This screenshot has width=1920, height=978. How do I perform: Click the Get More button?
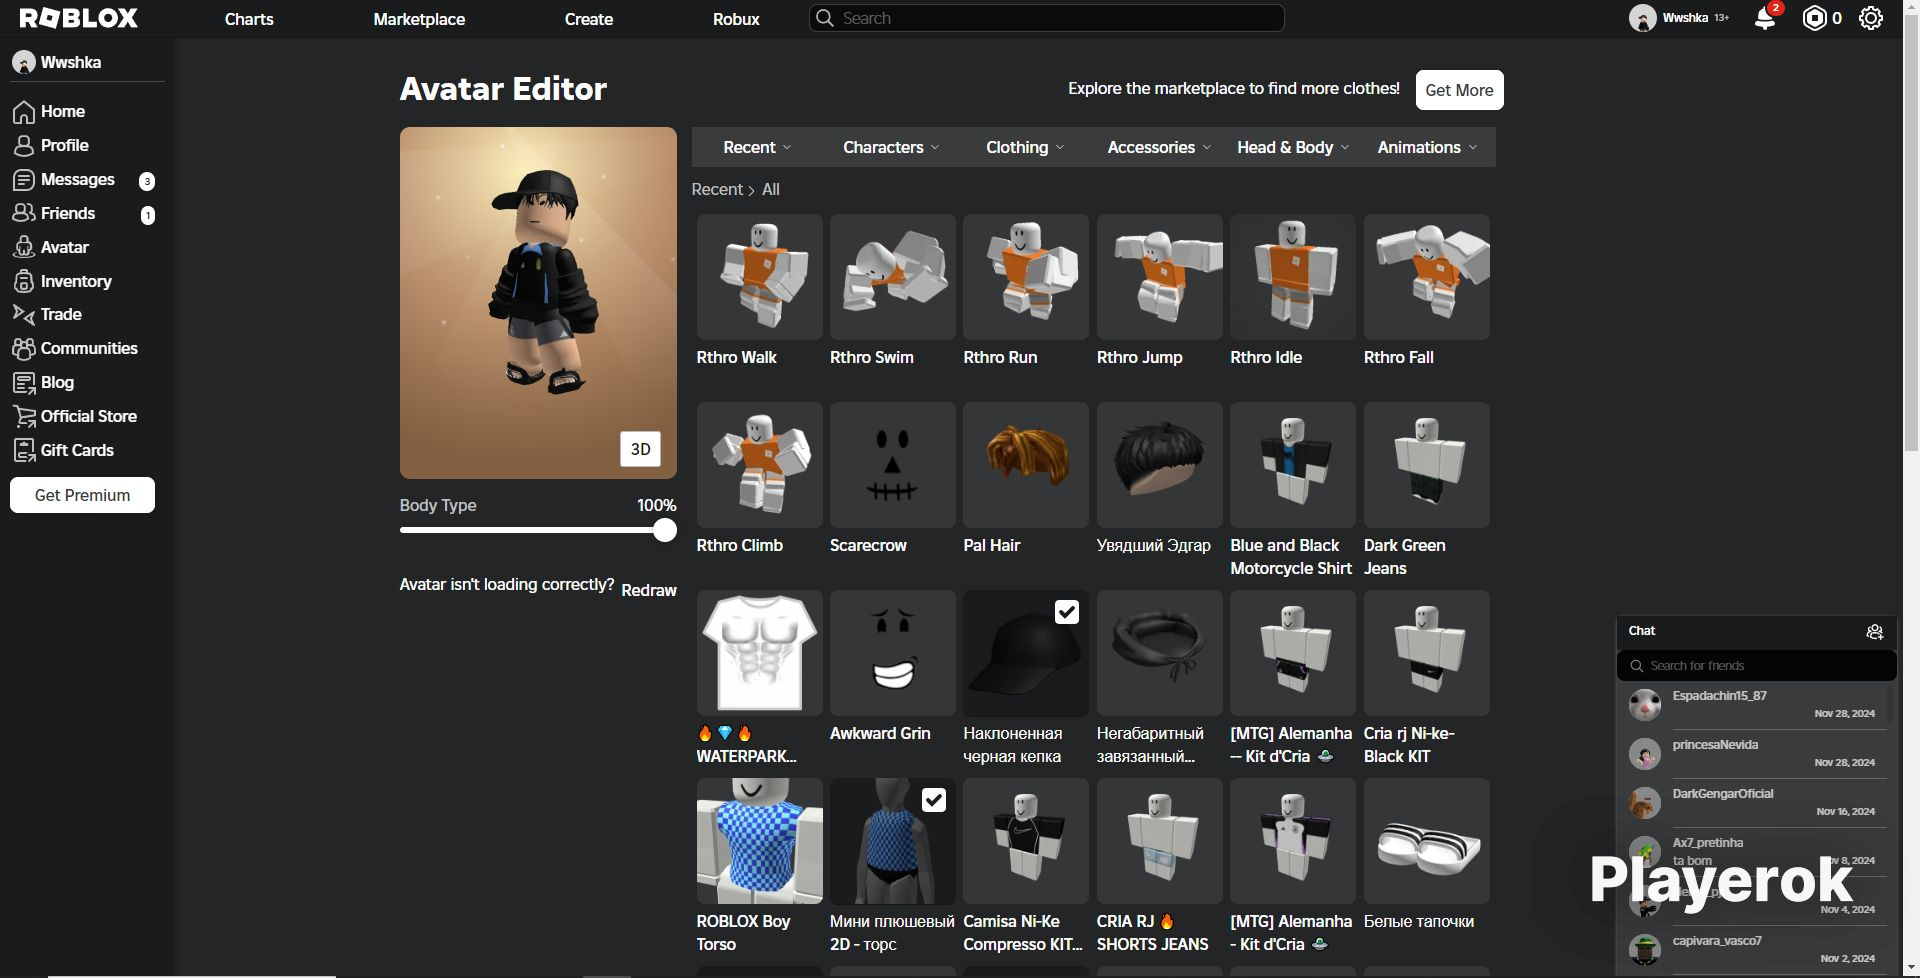click(1459, 90)
